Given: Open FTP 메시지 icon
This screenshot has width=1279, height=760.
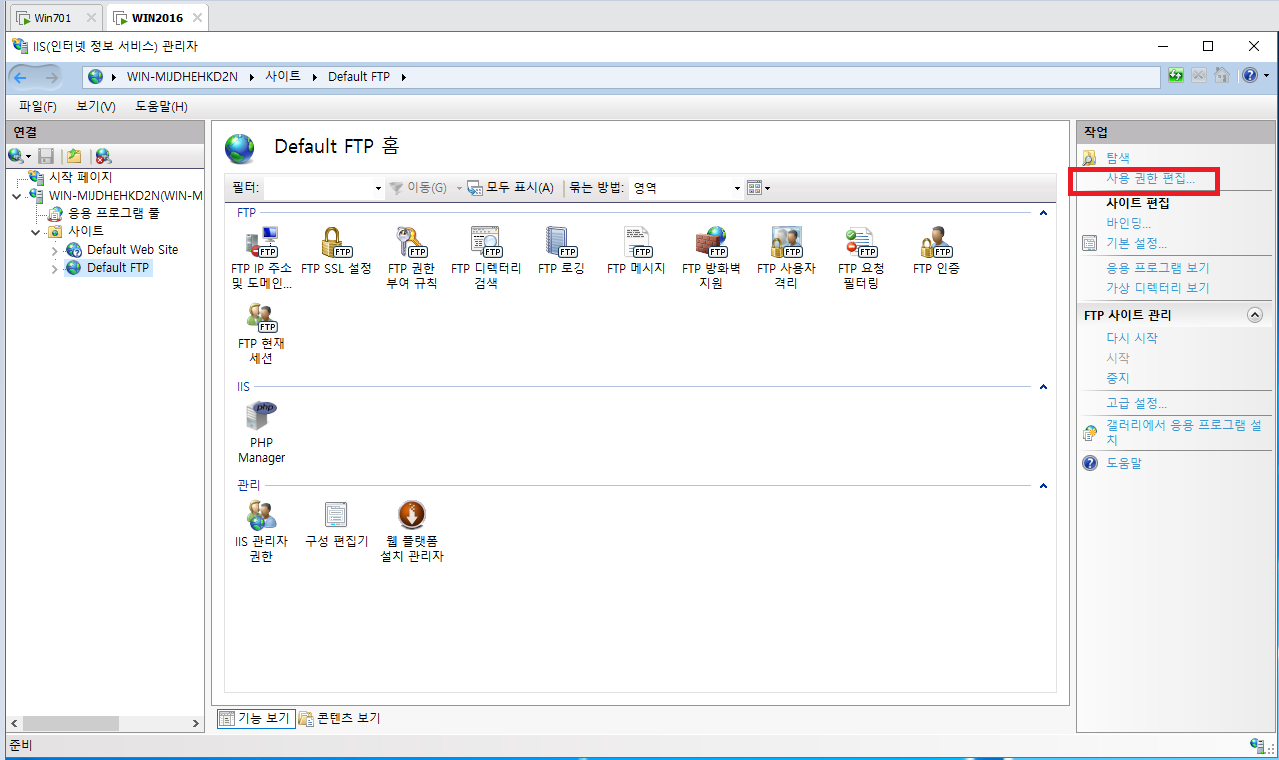Looking at the screenshot, I should click(636, 250).
